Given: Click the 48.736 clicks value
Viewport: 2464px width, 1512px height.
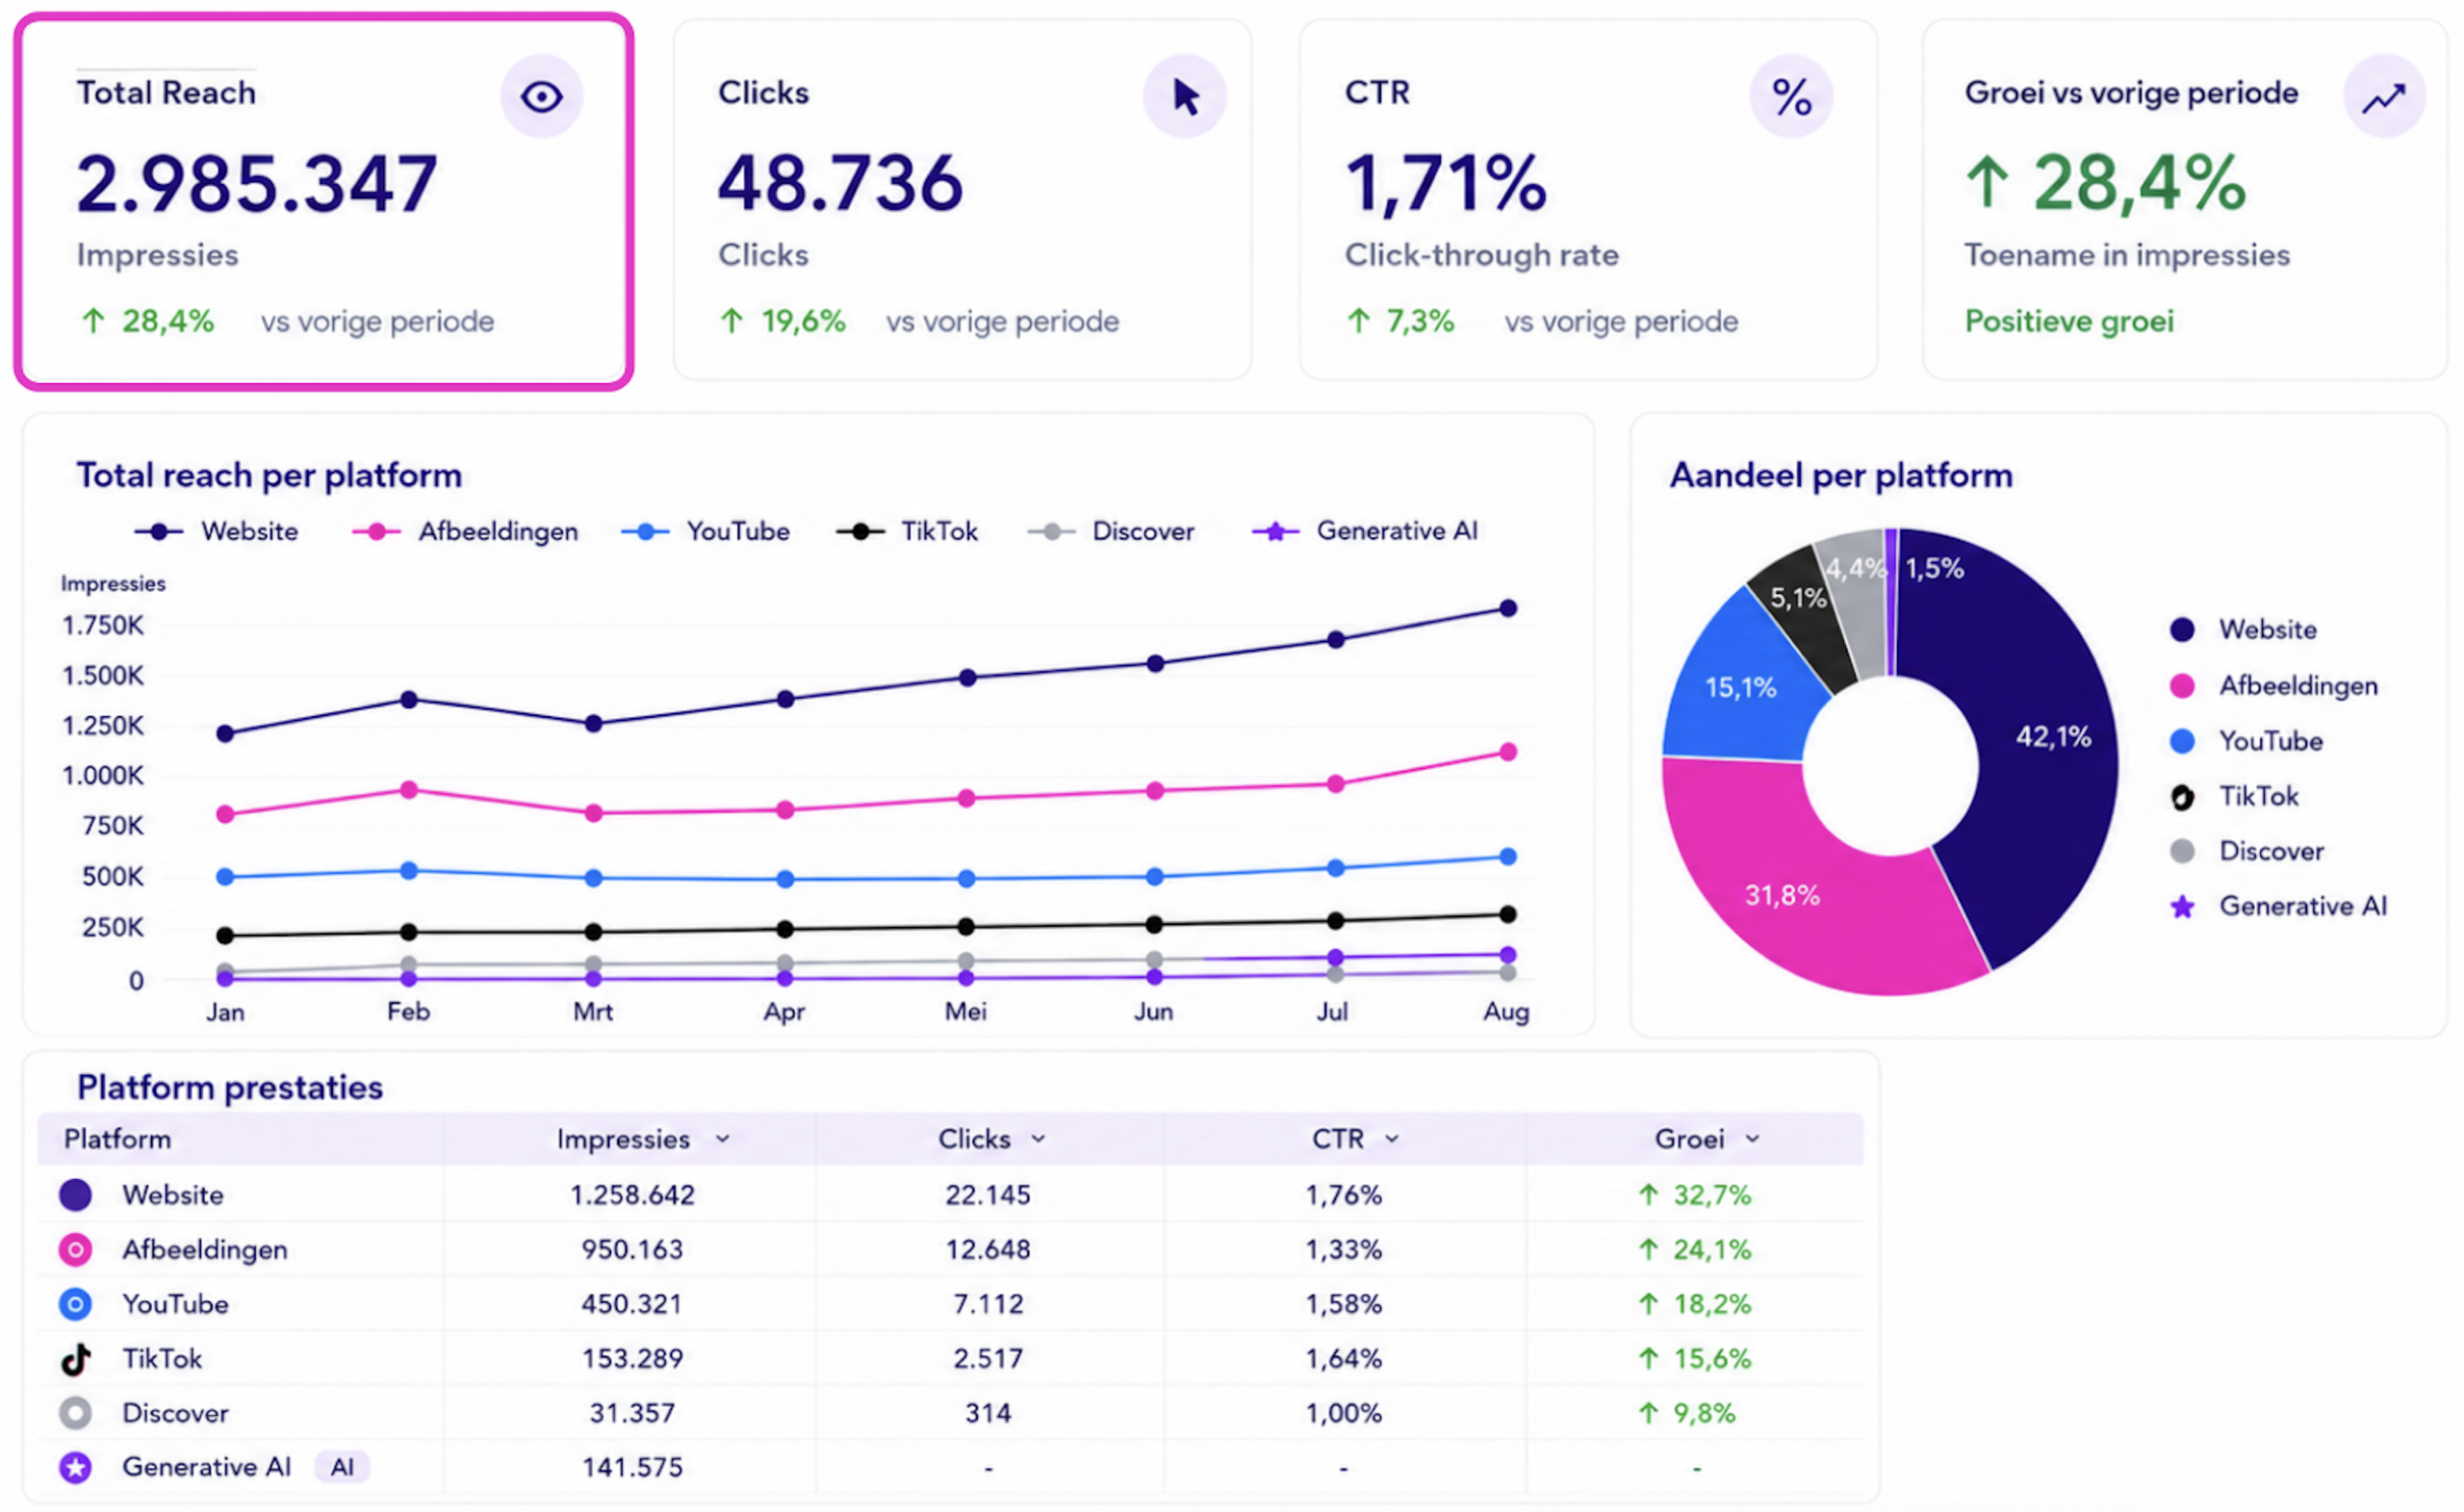Looking at the screenshot, I should coord(840,184).
